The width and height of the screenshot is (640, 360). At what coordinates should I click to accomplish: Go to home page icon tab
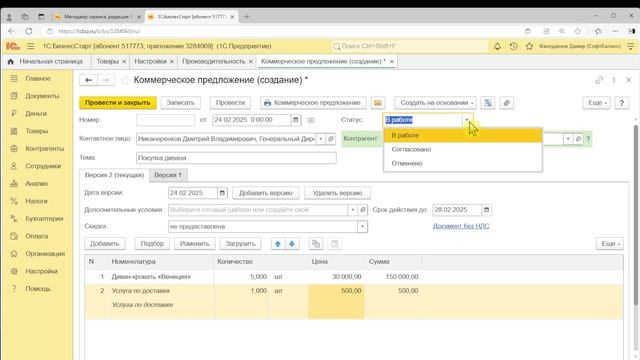coord(11,62)
